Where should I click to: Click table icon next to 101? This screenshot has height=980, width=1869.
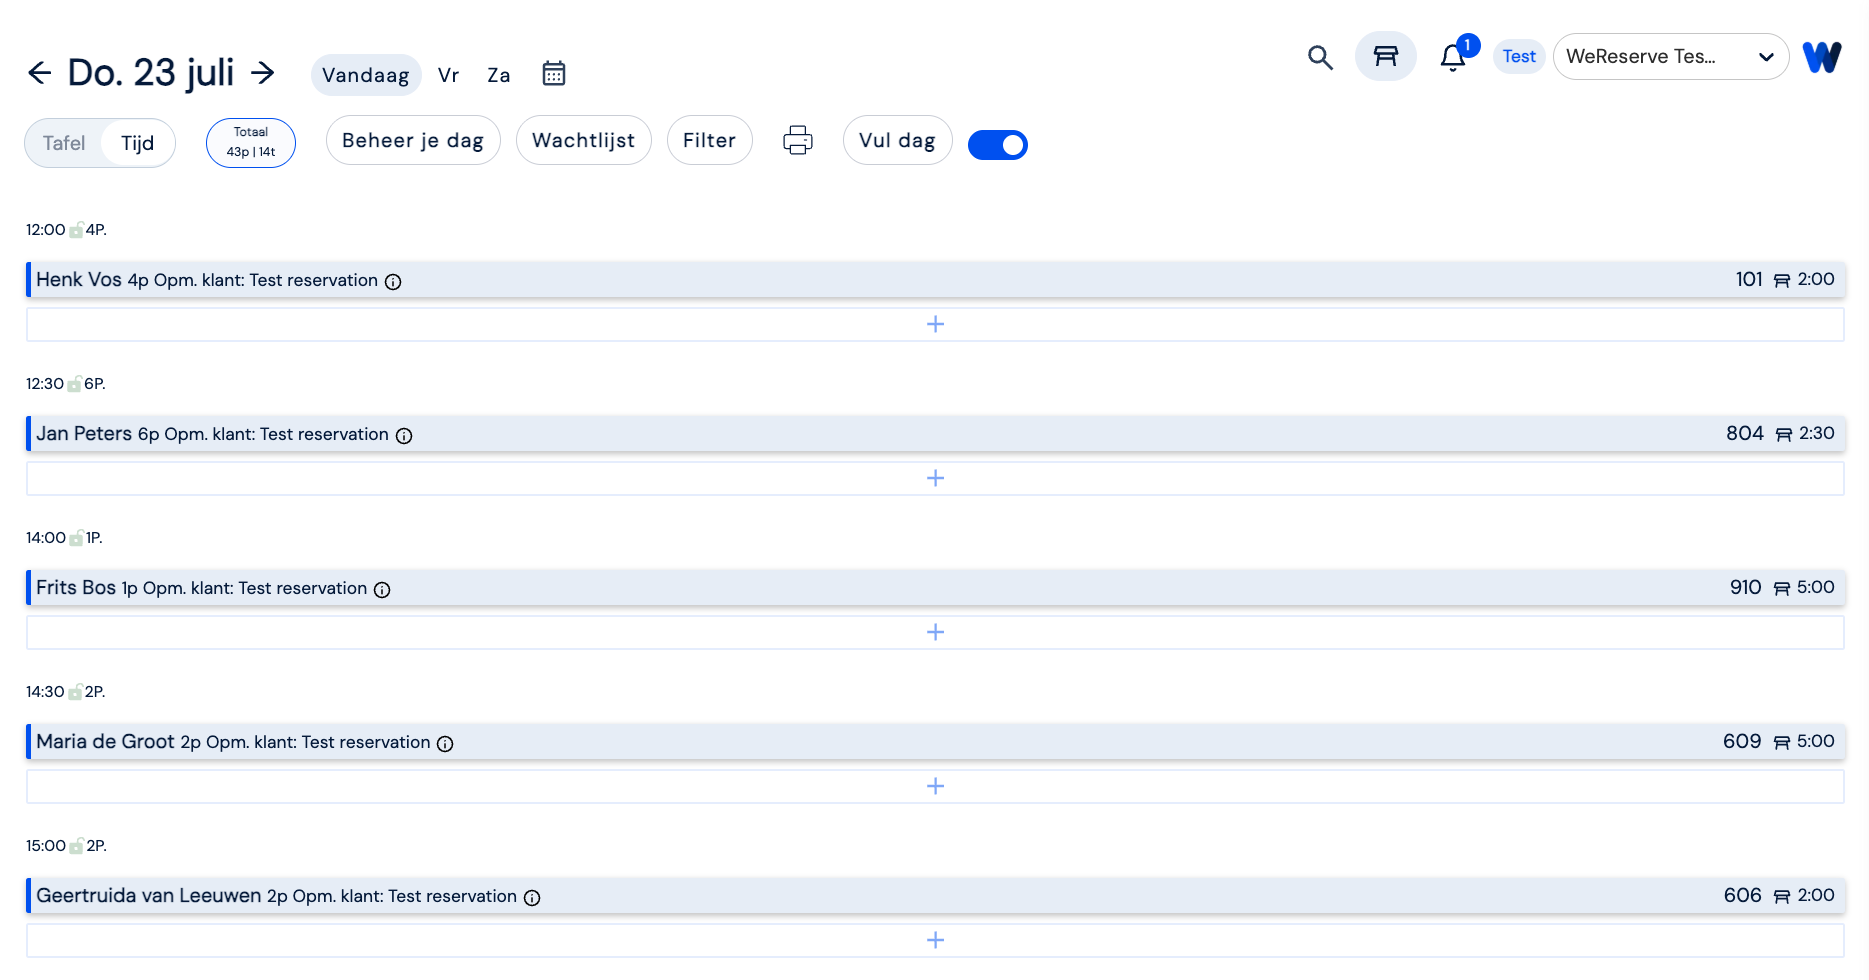[1782, 281]
